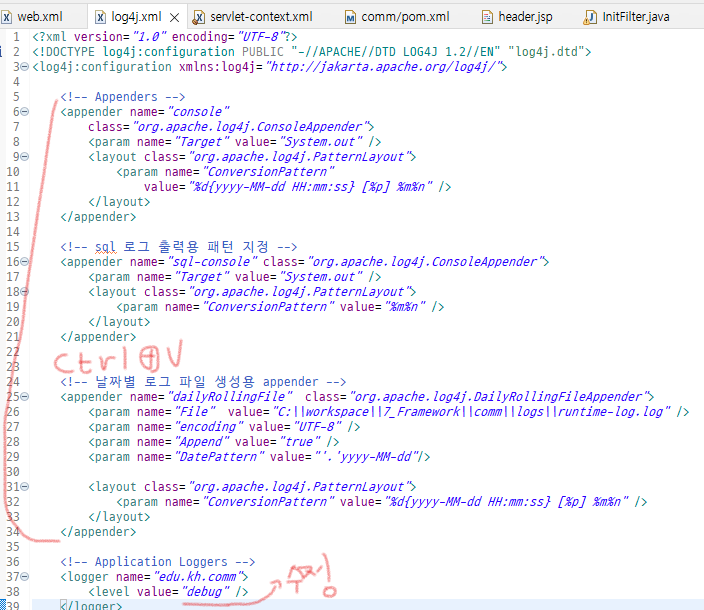Click the closing layout tag on line 12
The image size is (704, 610).
pyautogui.click(x=119, y=202)
